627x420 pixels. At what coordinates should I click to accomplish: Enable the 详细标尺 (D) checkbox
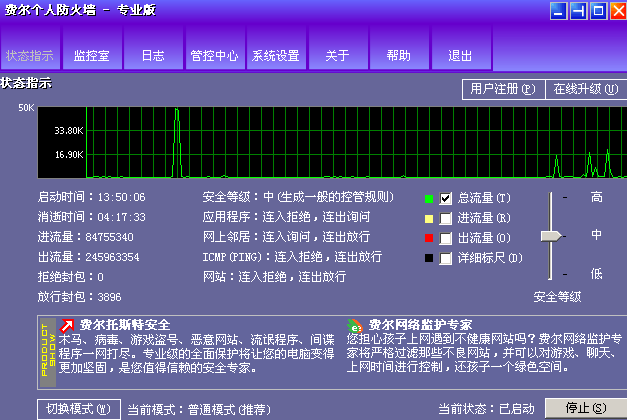coord(445,258)
